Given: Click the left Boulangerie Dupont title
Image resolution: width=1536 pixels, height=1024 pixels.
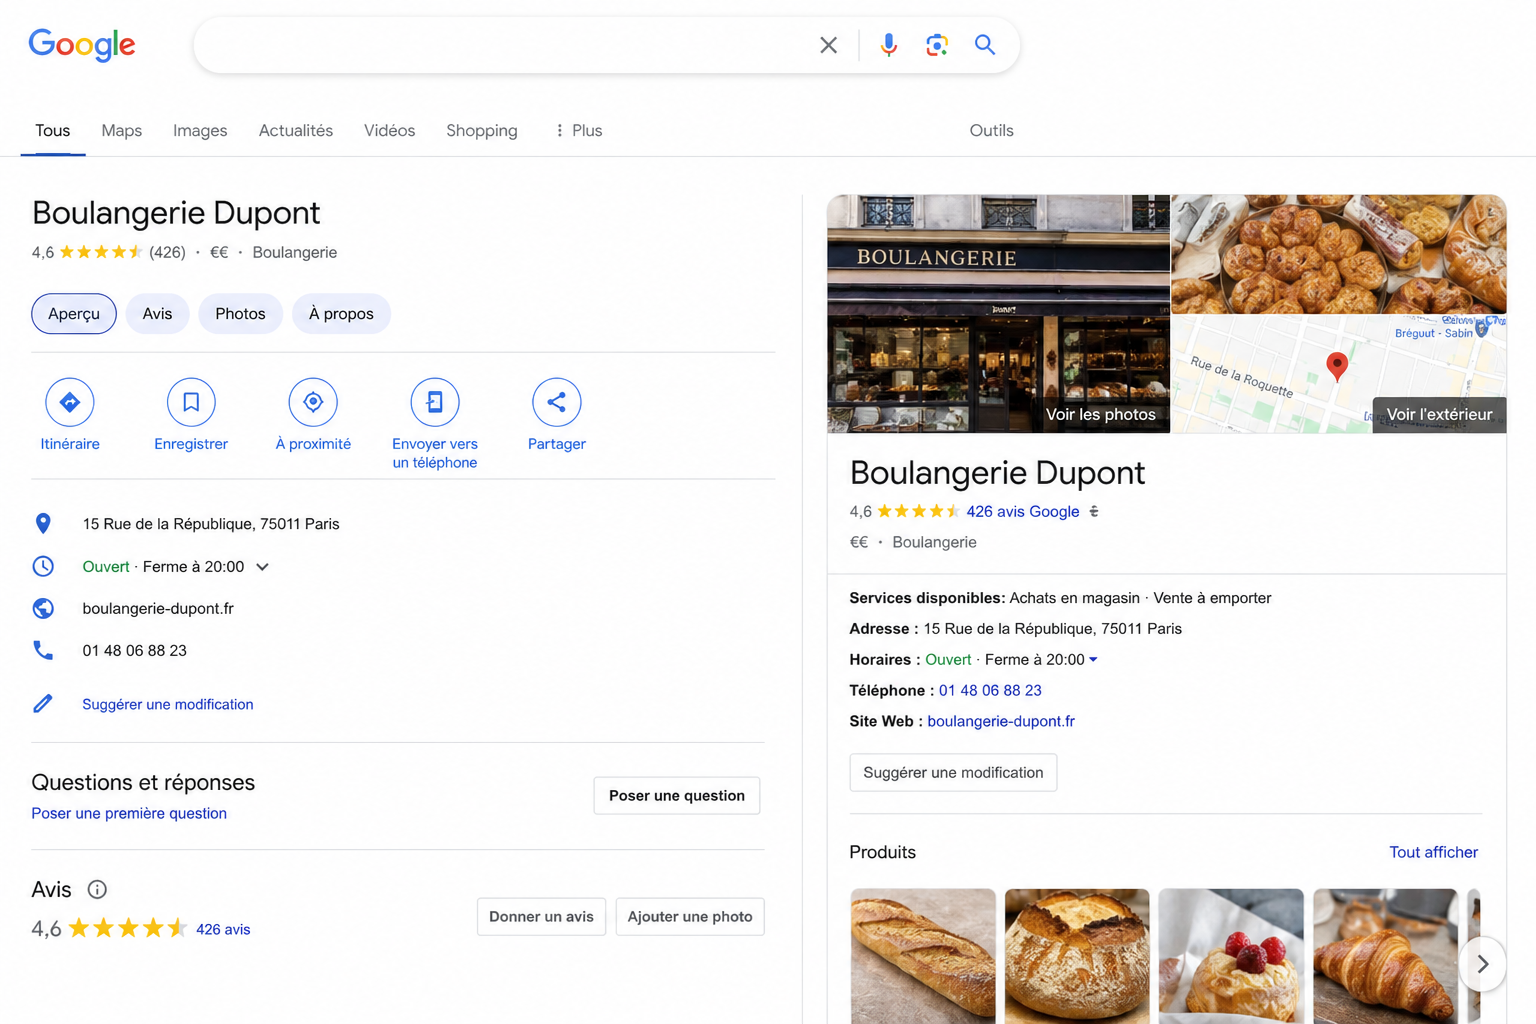Looking at the screenshot, I should (176, 213).
